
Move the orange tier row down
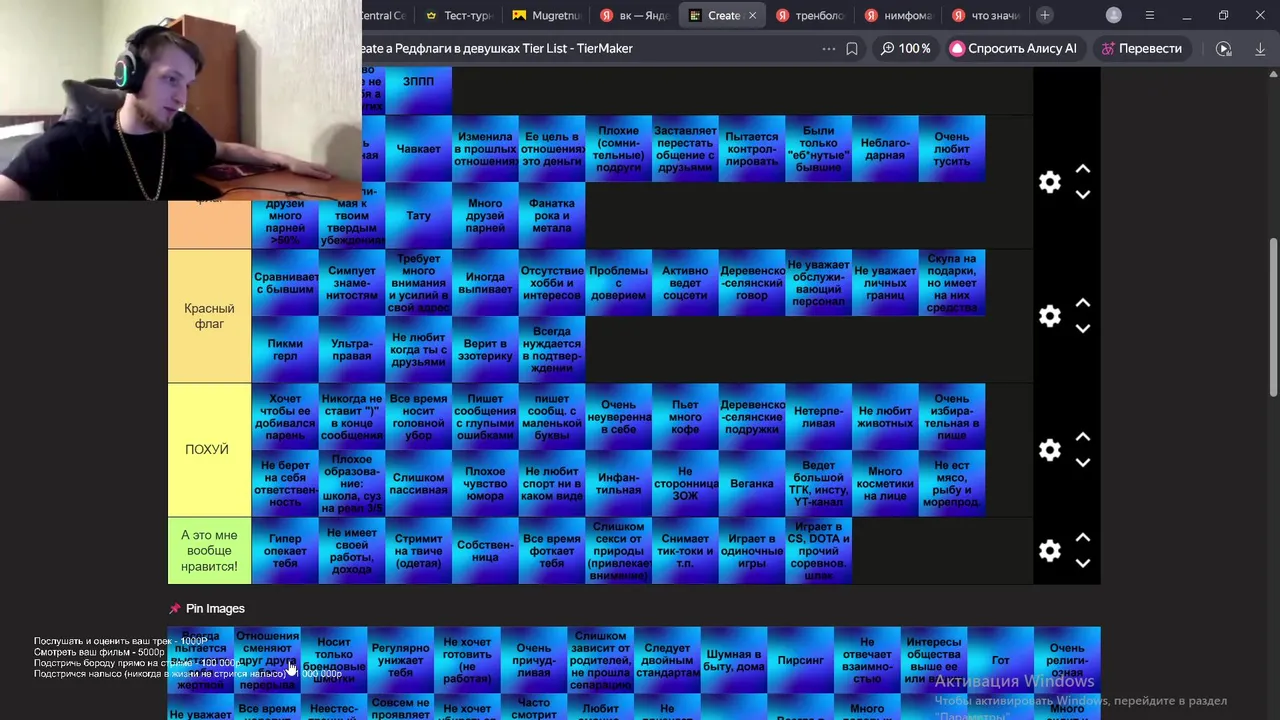pyautogui.click(x=1083, y=195)
